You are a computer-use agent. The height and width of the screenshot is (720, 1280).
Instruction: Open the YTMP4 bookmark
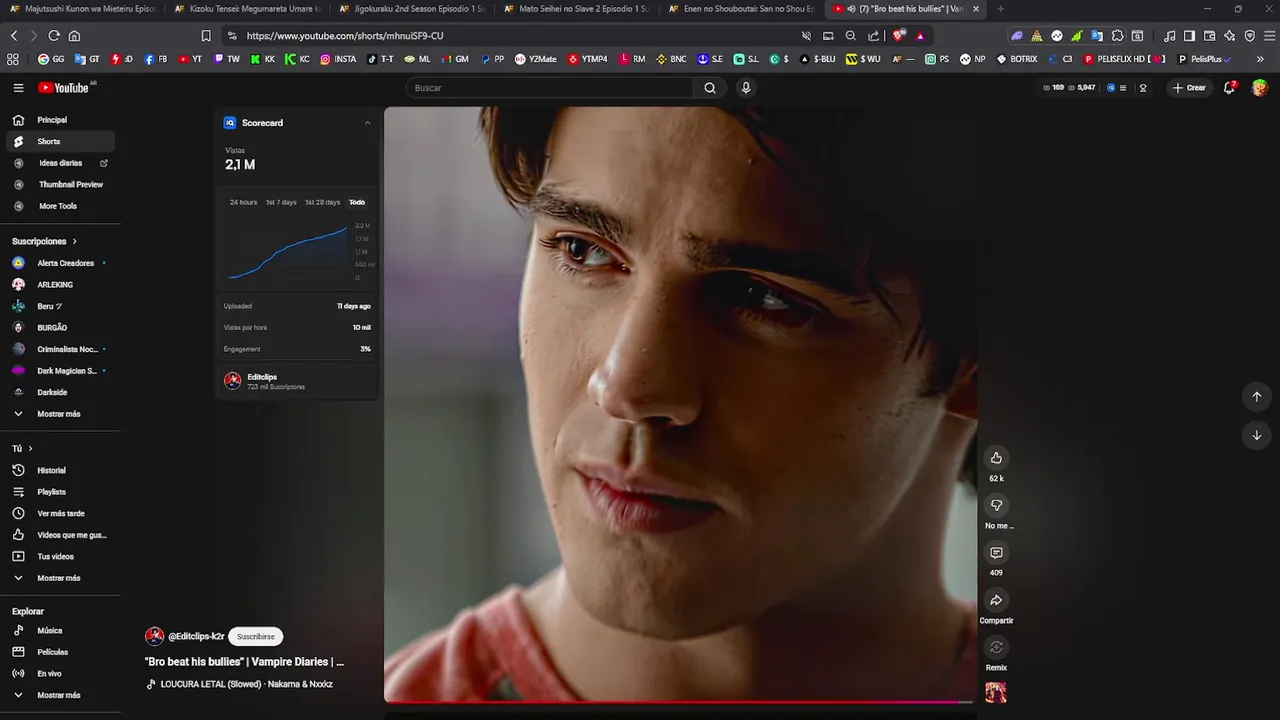[588, 59]
